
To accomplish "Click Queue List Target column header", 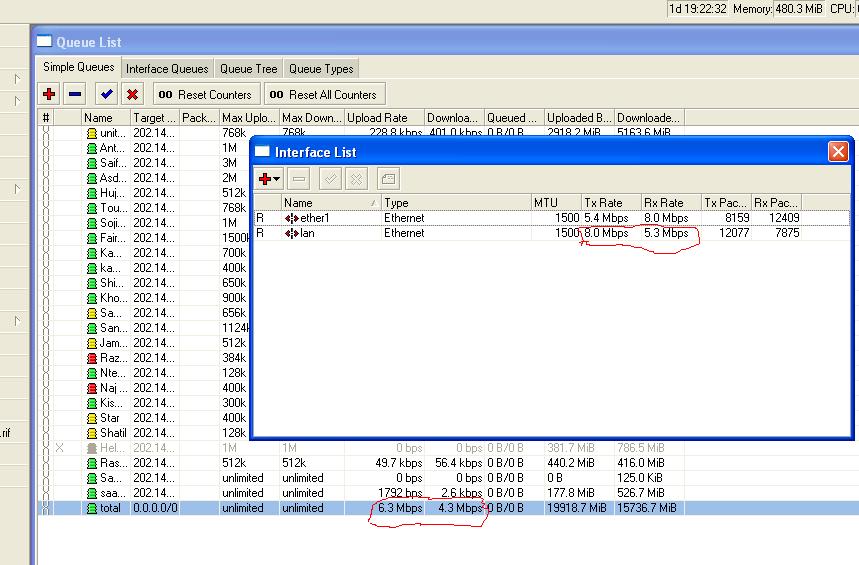I will click(155, 118).
